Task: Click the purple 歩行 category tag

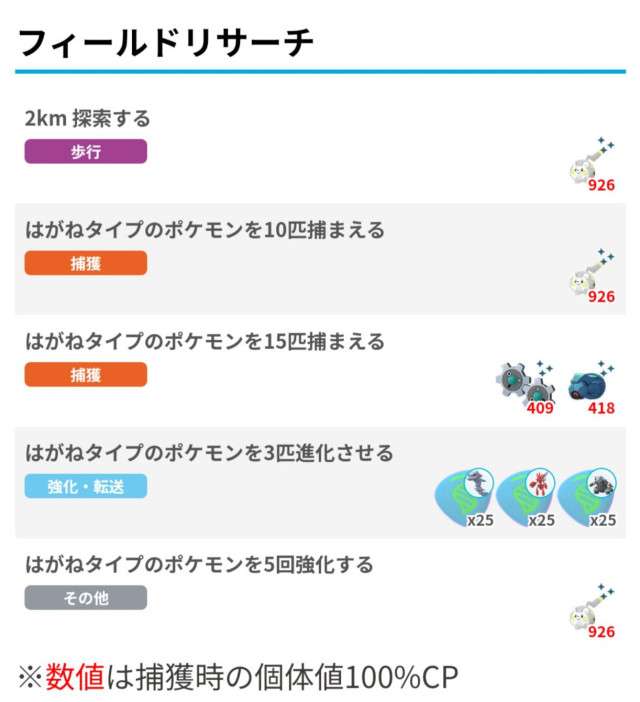Action: pos(86,152)
